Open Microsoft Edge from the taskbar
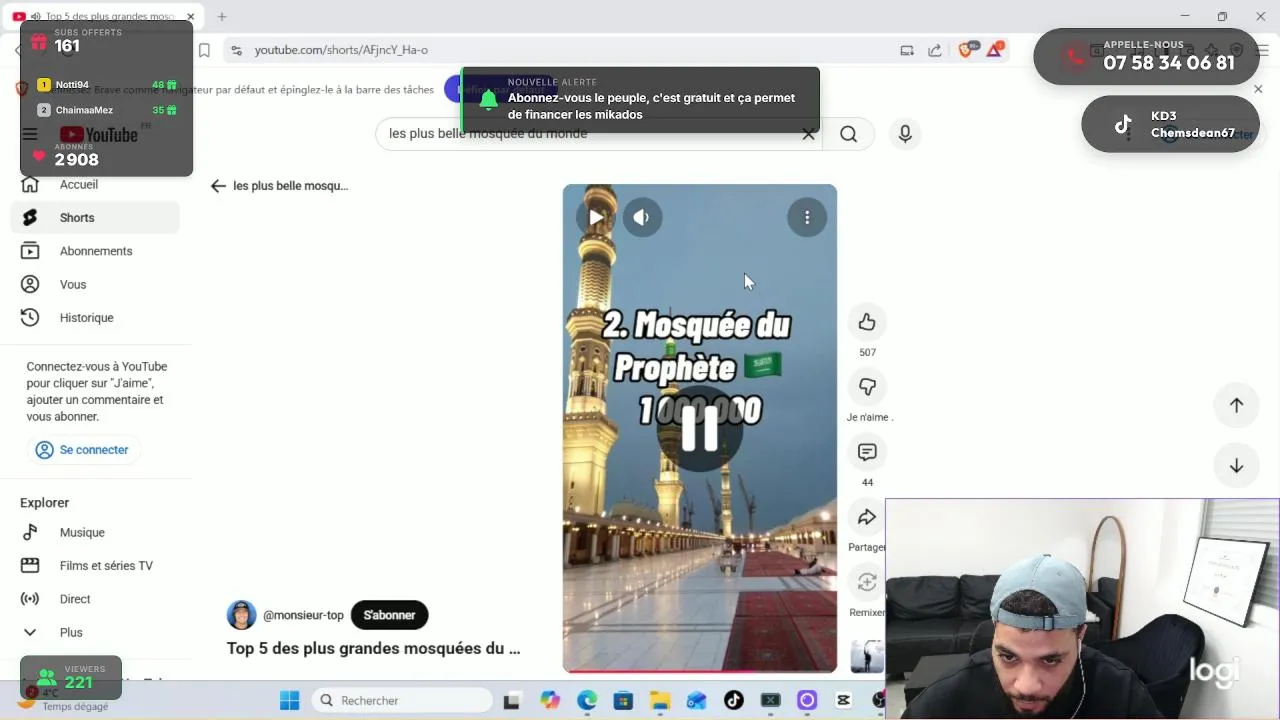This screenshot has width=1280, height=720. [x=587, y=701]
